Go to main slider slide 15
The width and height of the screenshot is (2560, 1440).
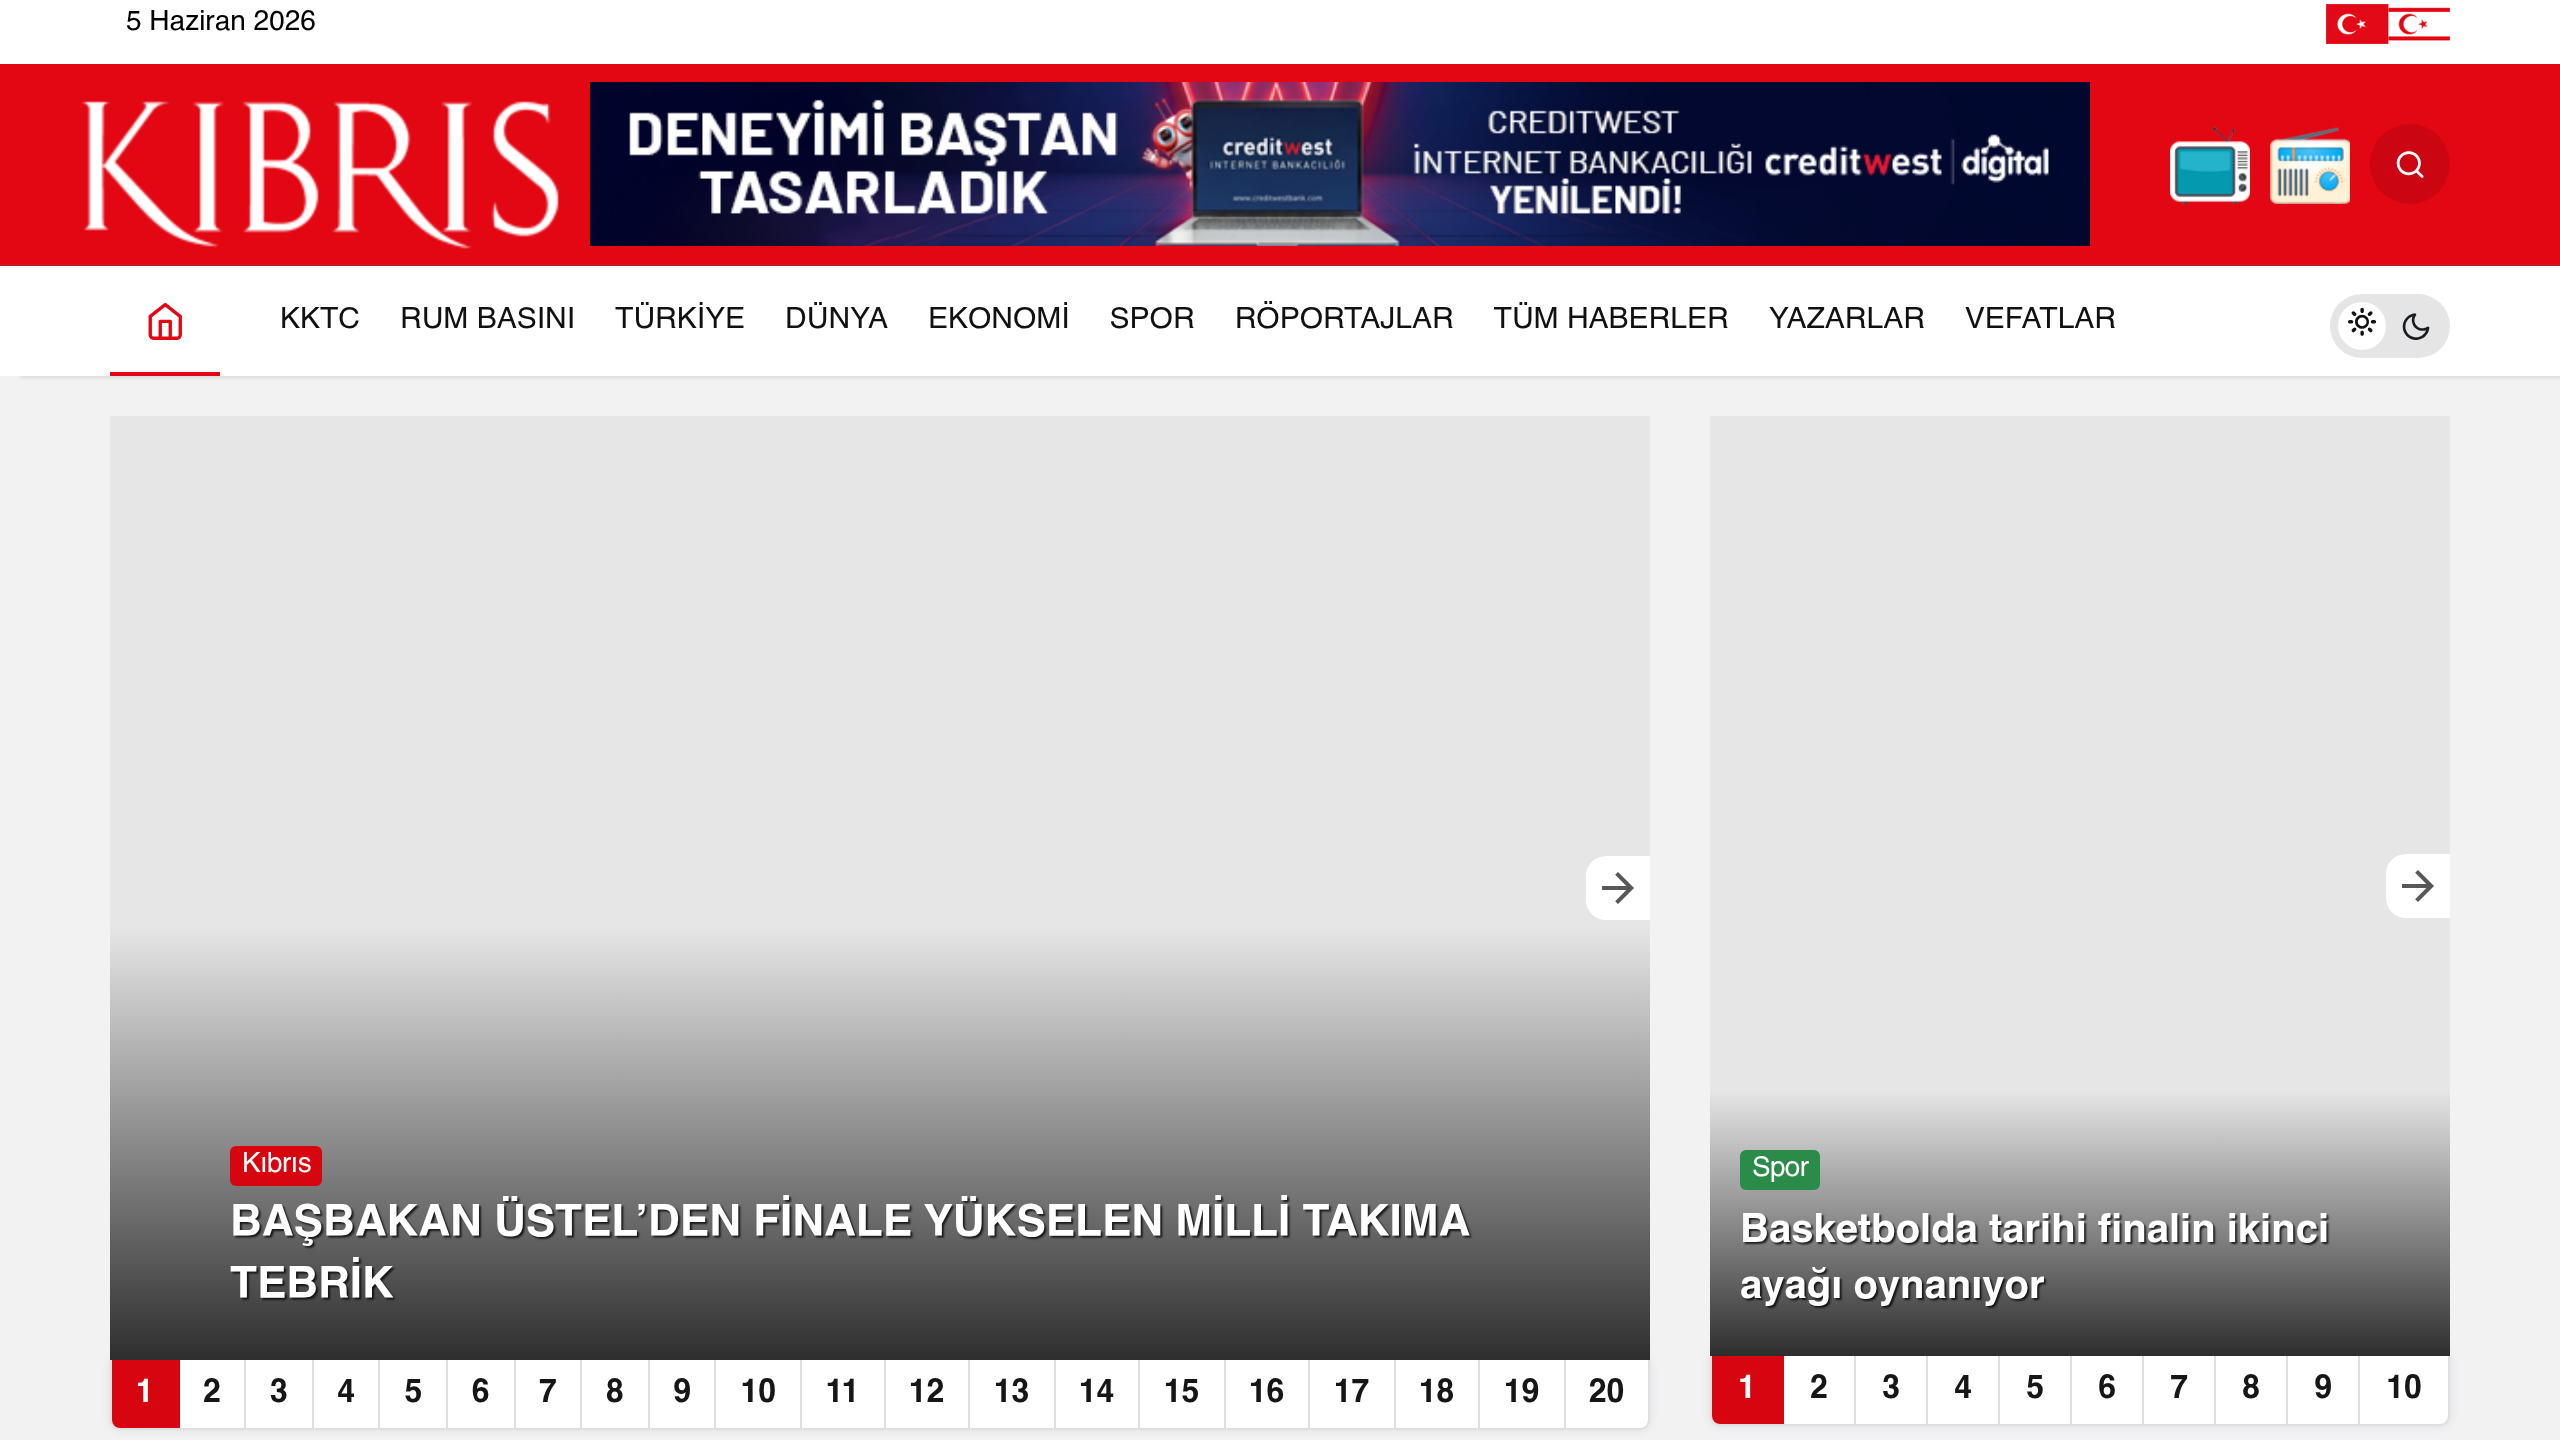[x=1182, y=1392]
